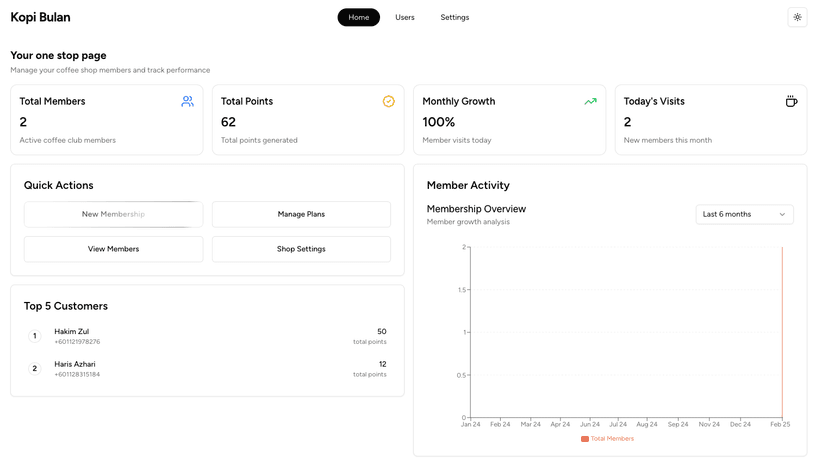Click the orange legend color swatch
This screenshot has height=474, width=828.
click(x=585, y=439)
